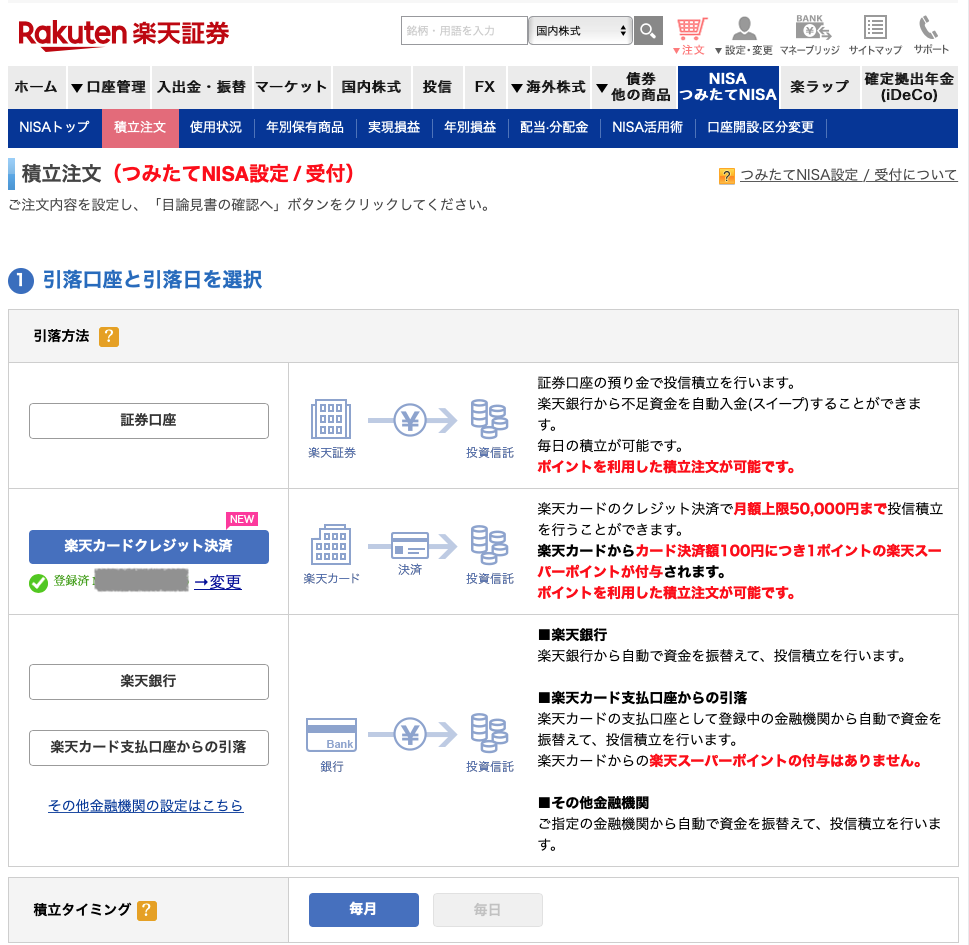Click the マネーブリッジ bank icon
The height and width of the screenshot is (945, 969).
coord(810,36)
